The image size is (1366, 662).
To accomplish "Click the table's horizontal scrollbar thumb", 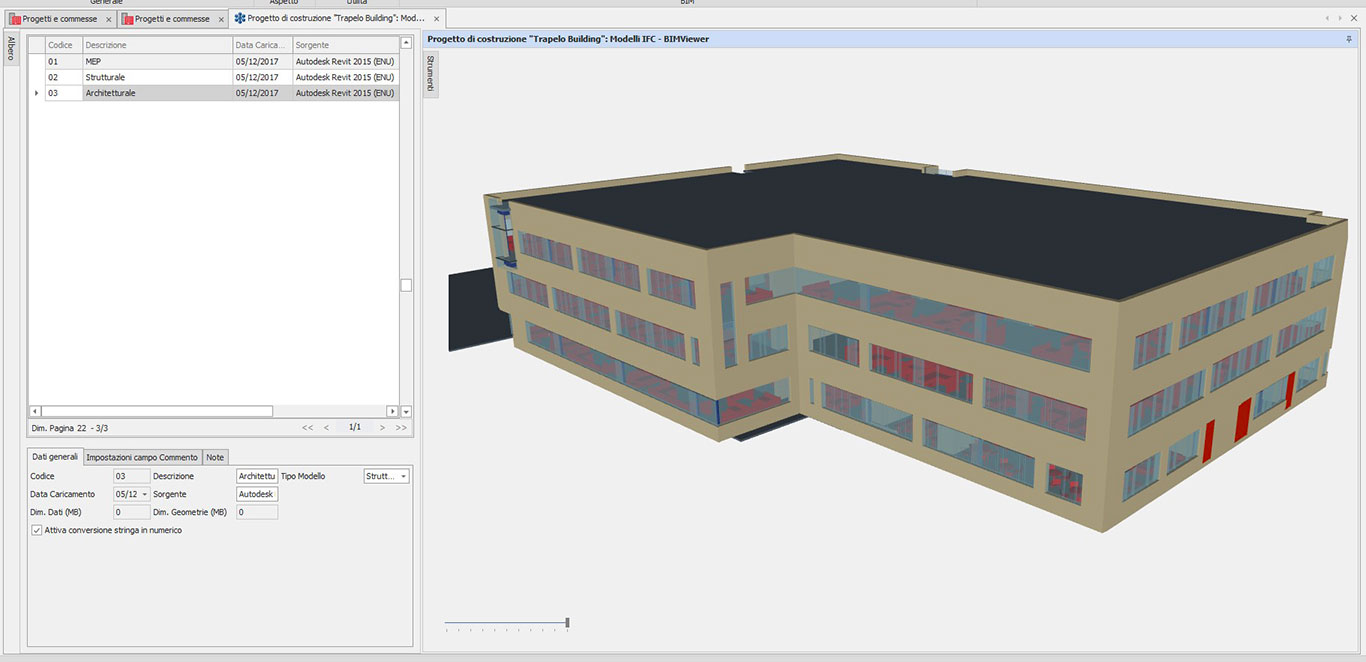I will coord(156,411).
